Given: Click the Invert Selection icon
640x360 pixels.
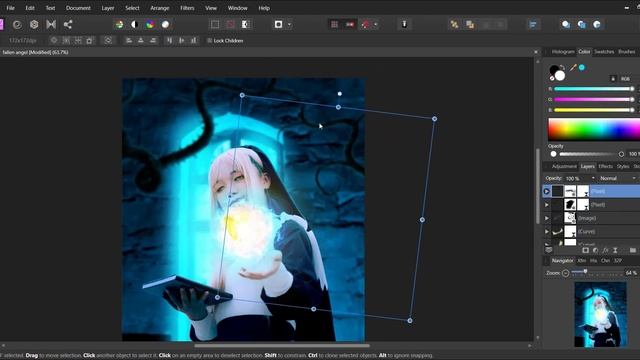Looking at the screenshot, I should point(245,24).
